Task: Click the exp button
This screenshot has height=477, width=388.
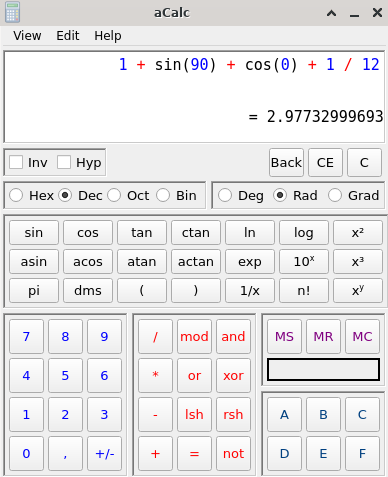Action: (x=250, y=262)
